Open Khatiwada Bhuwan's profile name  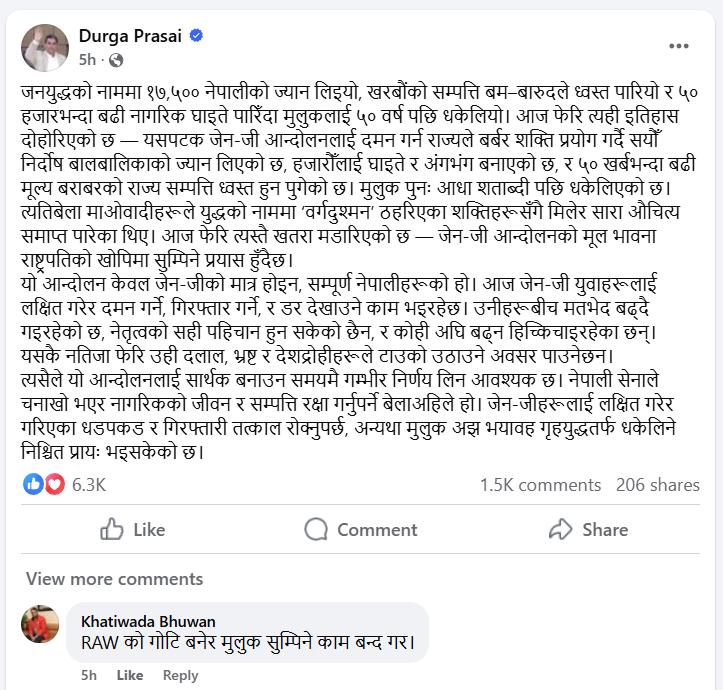point(148,621)
